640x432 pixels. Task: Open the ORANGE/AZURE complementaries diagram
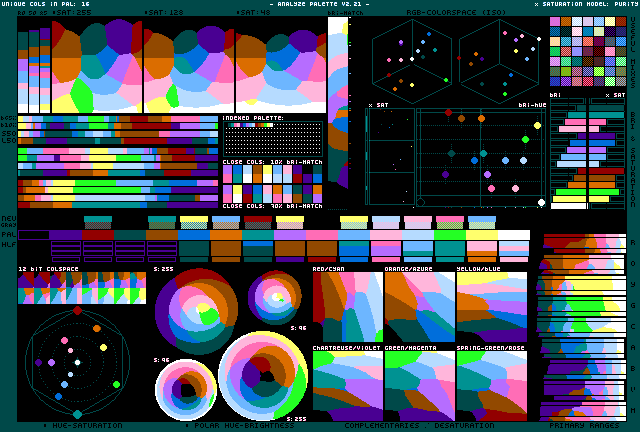coord(420,307)
